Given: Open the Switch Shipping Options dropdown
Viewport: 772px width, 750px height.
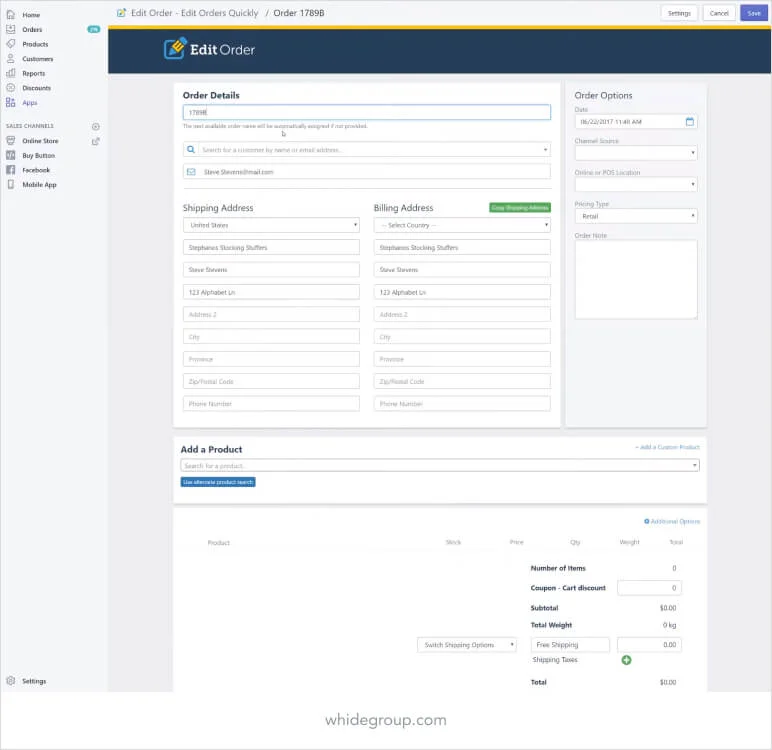Looking at the screenshot, I should pos(466,645).
